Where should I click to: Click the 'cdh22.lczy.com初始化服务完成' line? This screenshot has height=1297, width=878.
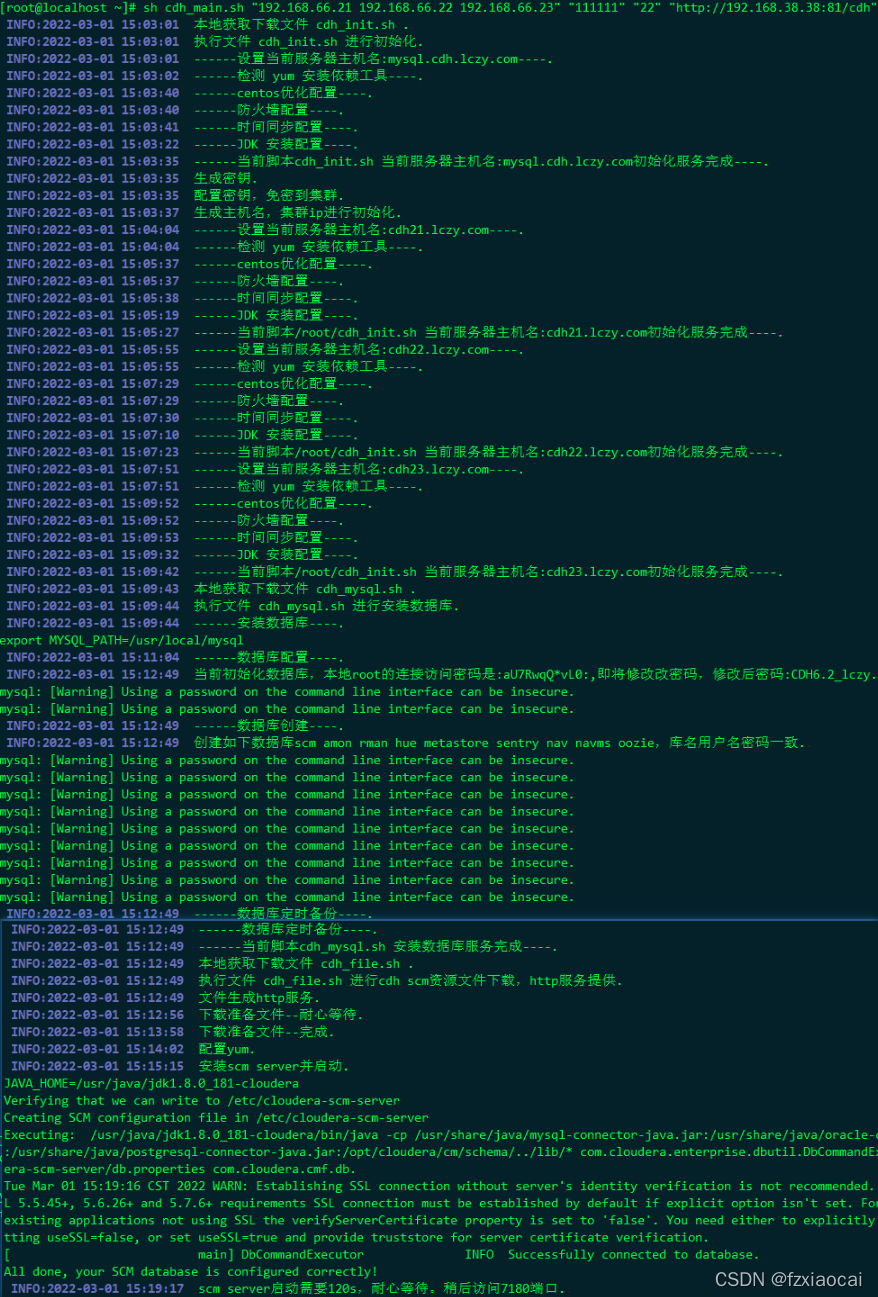click(x=395, y=452)
